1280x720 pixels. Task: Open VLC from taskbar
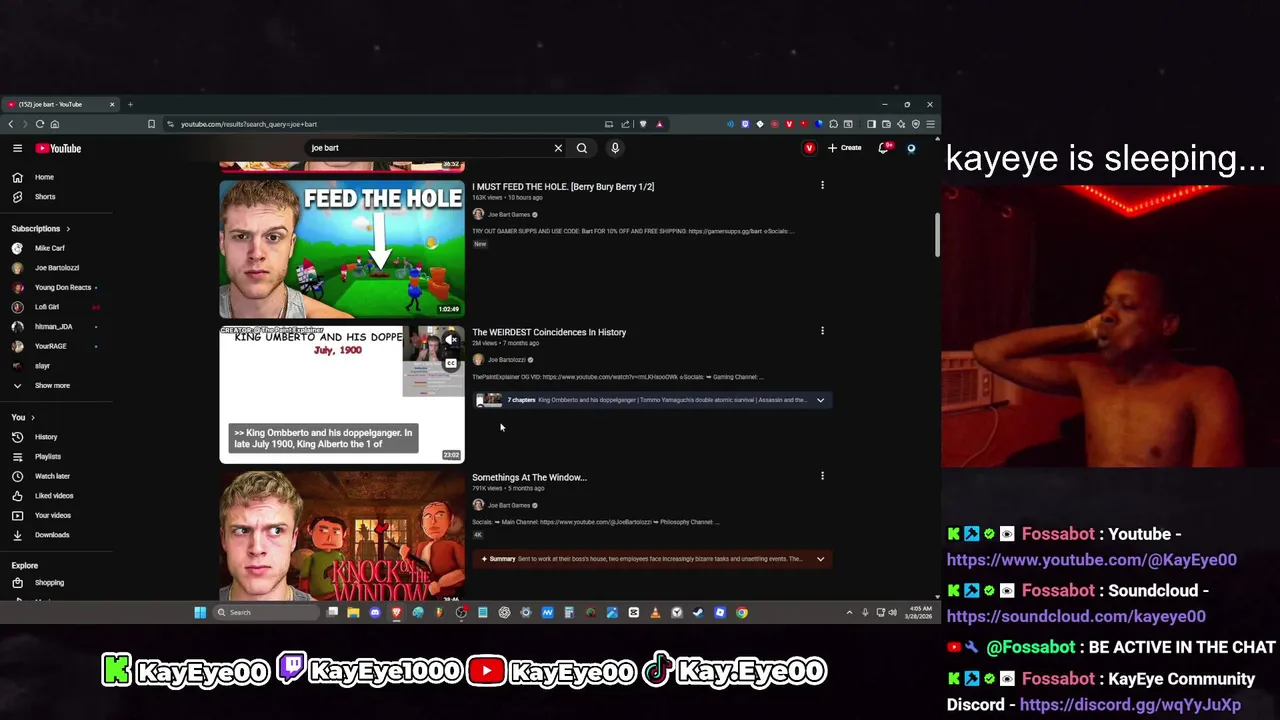655,612
